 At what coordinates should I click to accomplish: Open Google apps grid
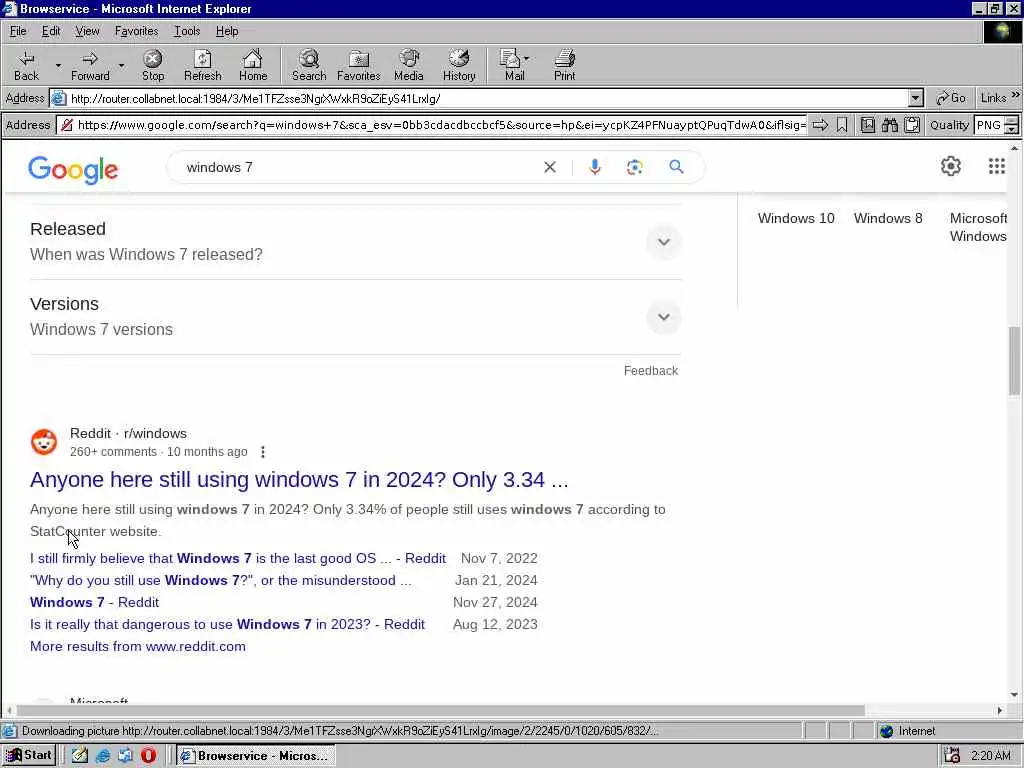[997, 166]
